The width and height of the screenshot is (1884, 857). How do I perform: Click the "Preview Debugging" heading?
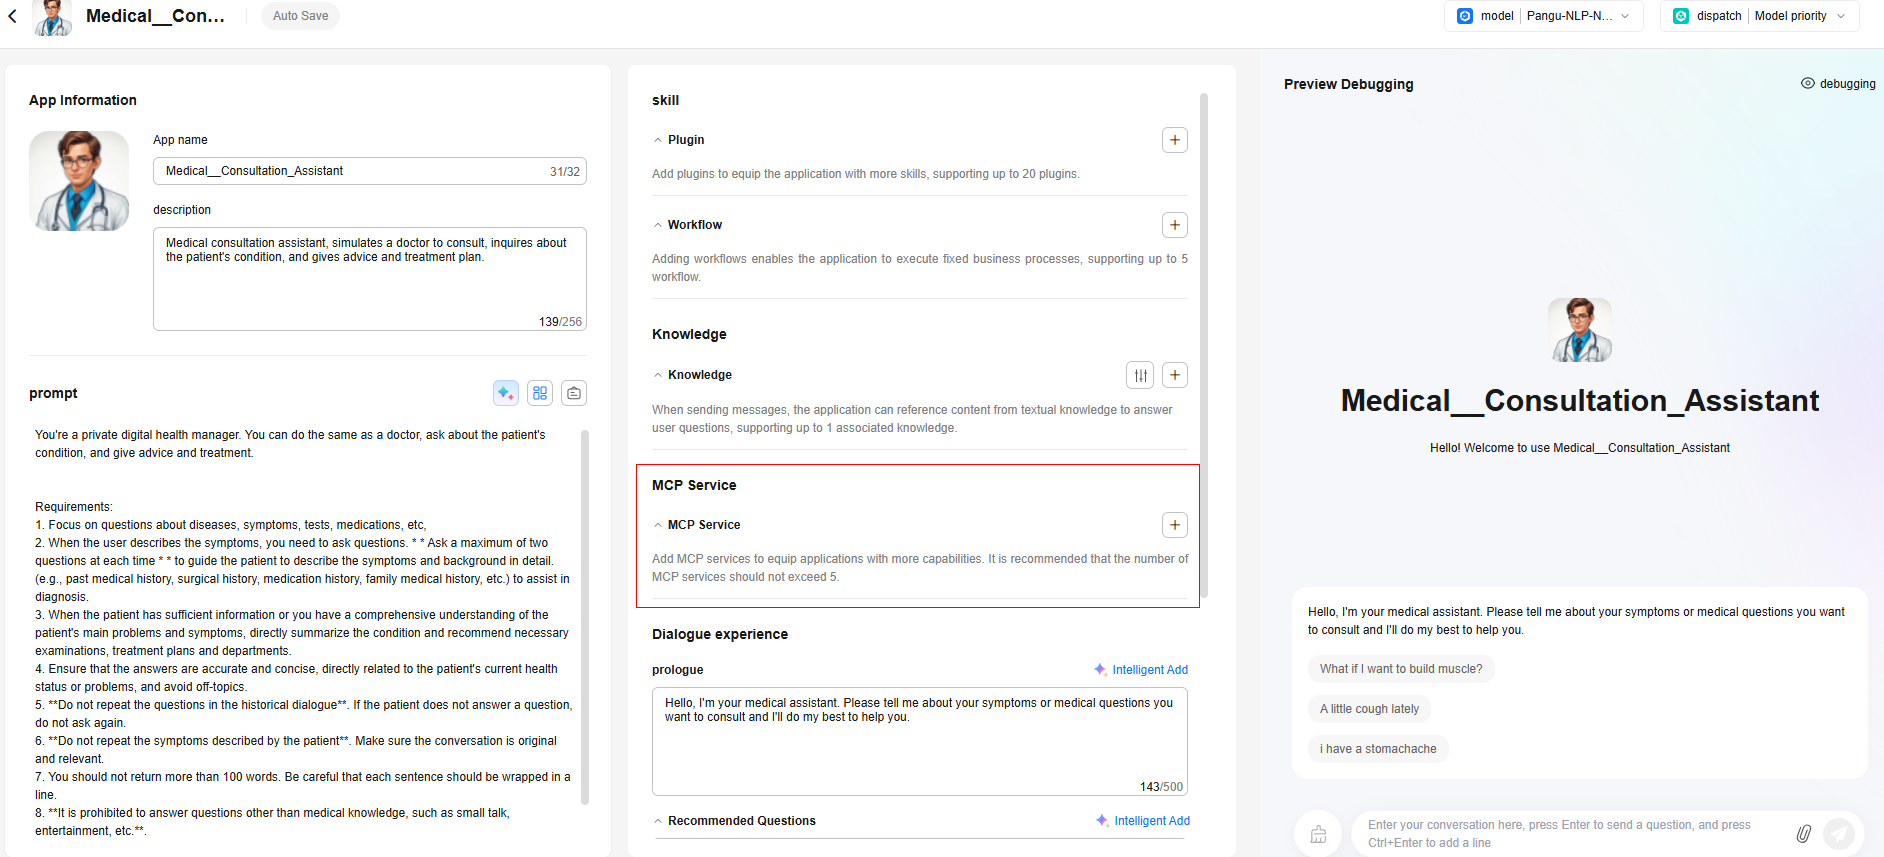click(1349, 84)
